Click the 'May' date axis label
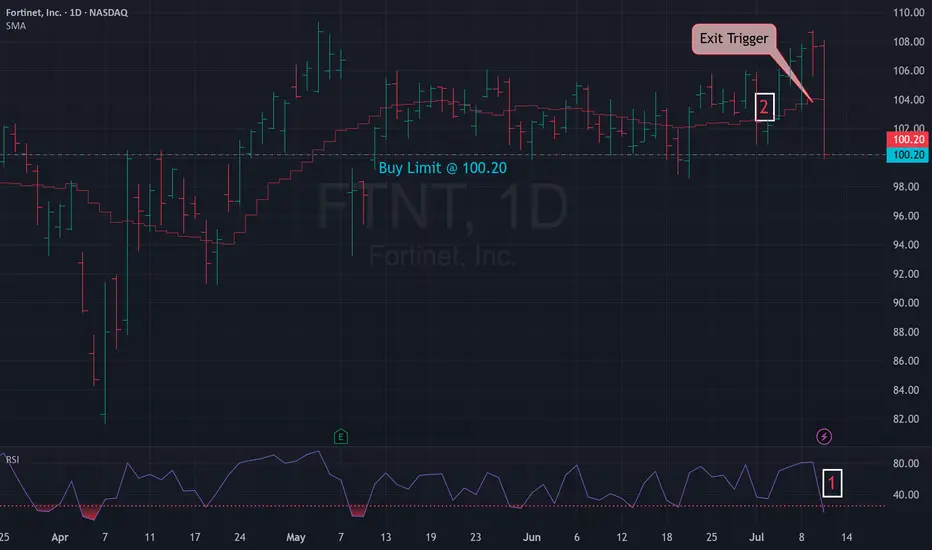 pos(296,538)
